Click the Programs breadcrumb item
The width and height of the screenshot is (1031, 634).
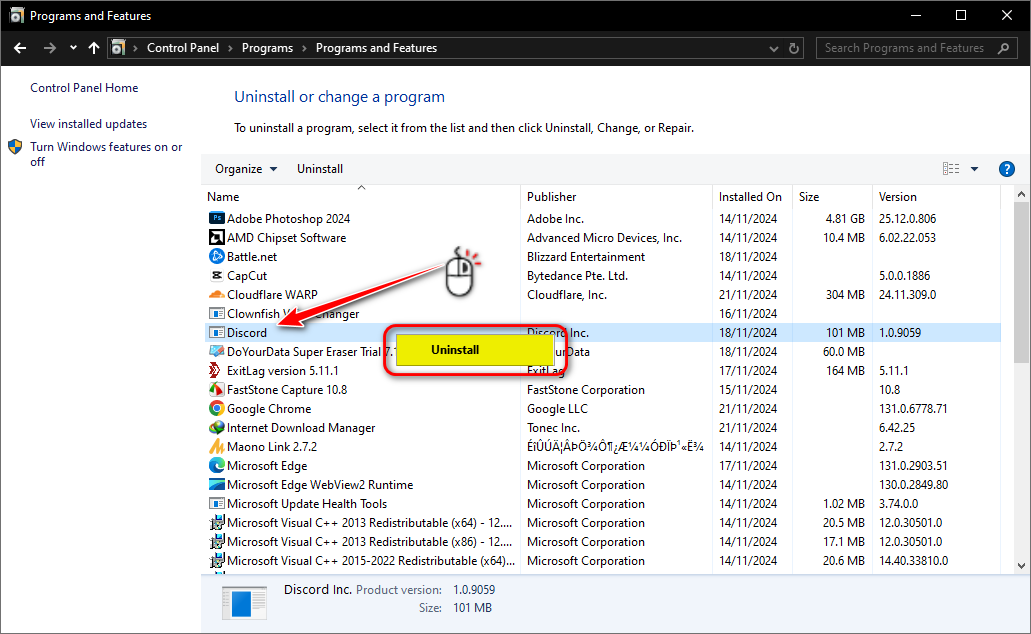click(x=267, y=48)
